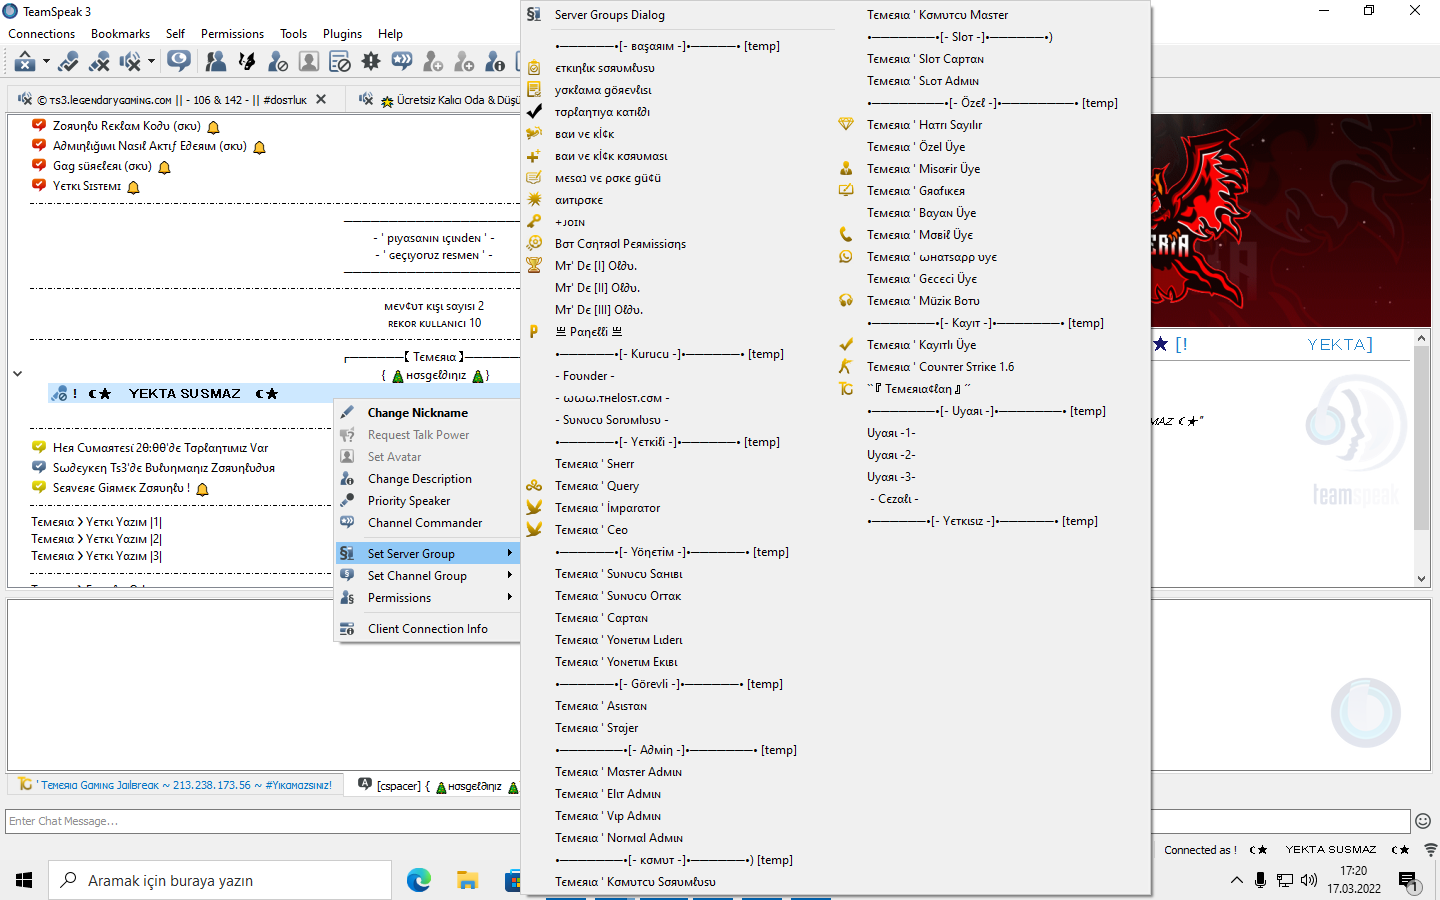Open Help menu
The width and height of the screenshot is (1440, 900).
390,34
